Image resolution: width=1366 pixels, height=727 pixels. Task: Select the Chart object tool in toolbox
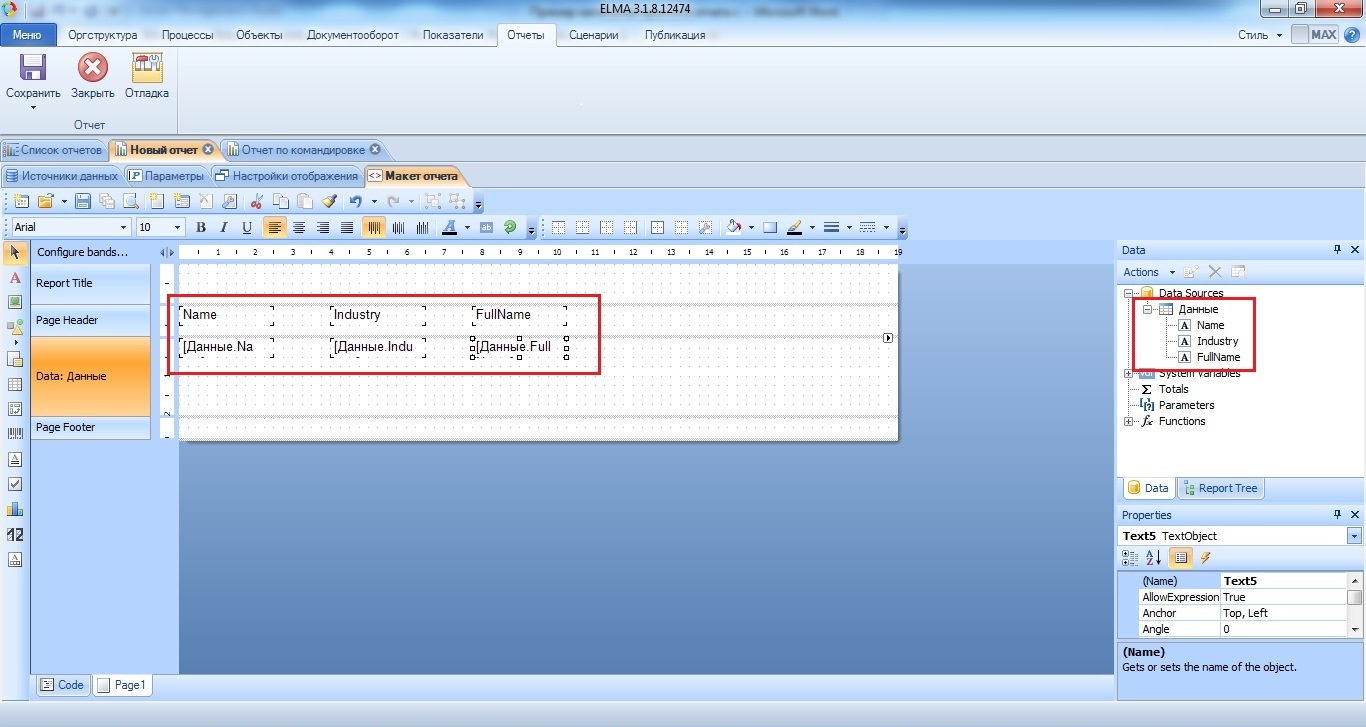click(15, 509)
